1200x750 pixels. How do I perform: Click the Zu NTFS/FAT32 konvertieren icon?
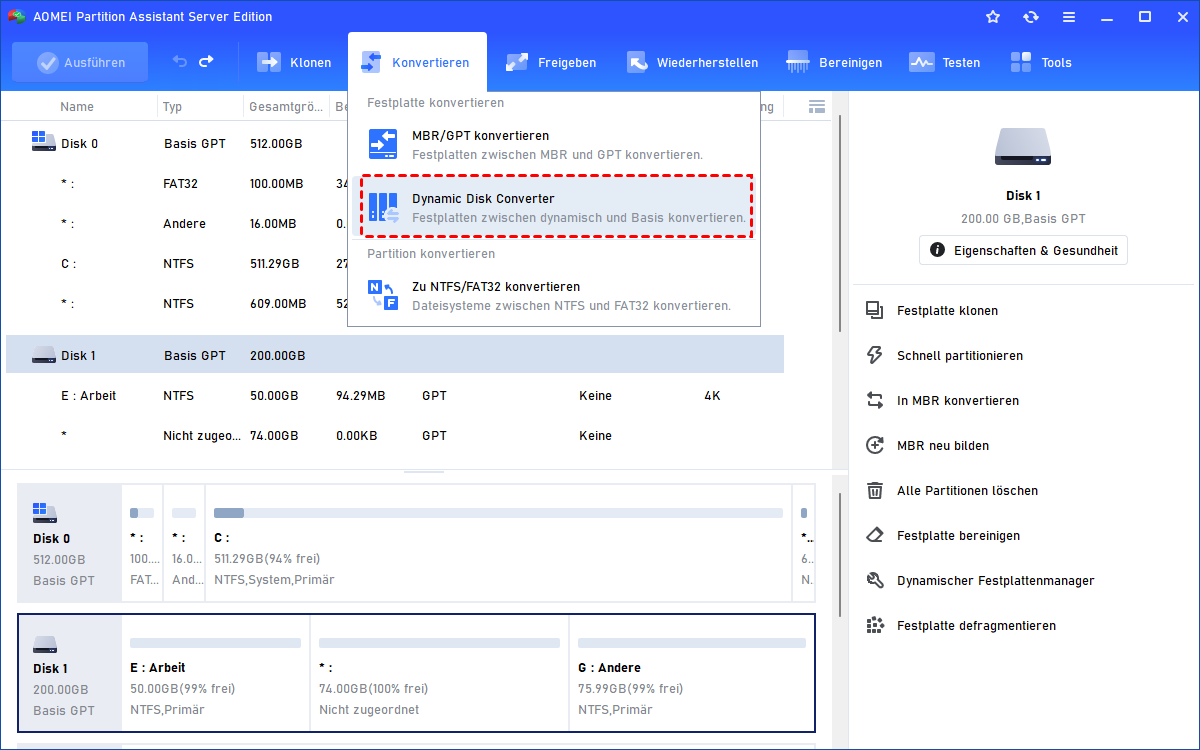383,296
